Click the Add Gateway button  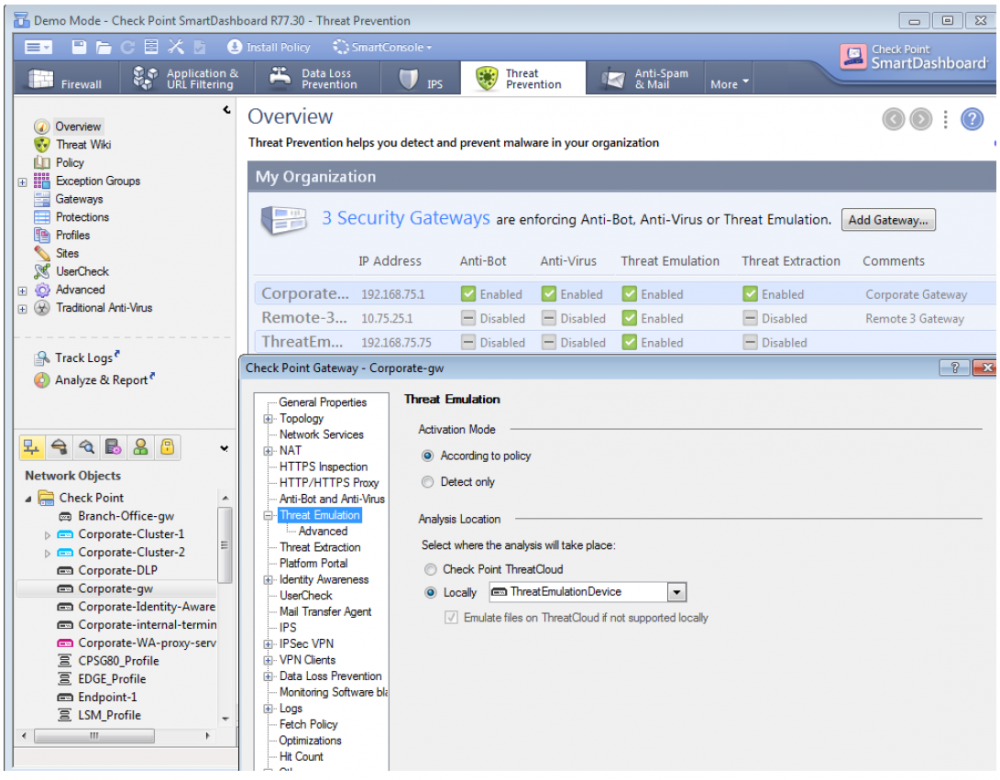[888, 220]
